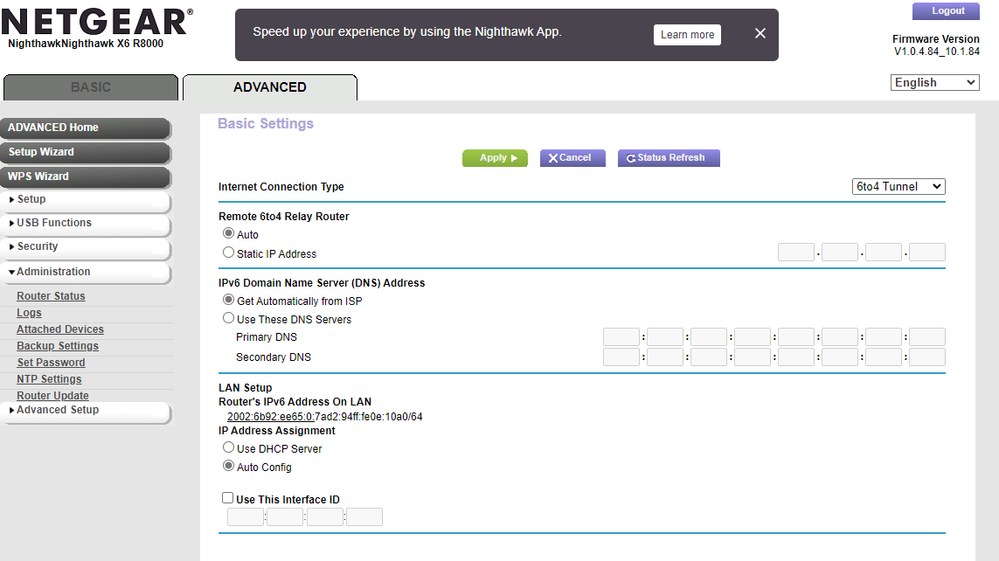Click the Basic Settings heading
999x561 pixels.
[x=266, y=124]
